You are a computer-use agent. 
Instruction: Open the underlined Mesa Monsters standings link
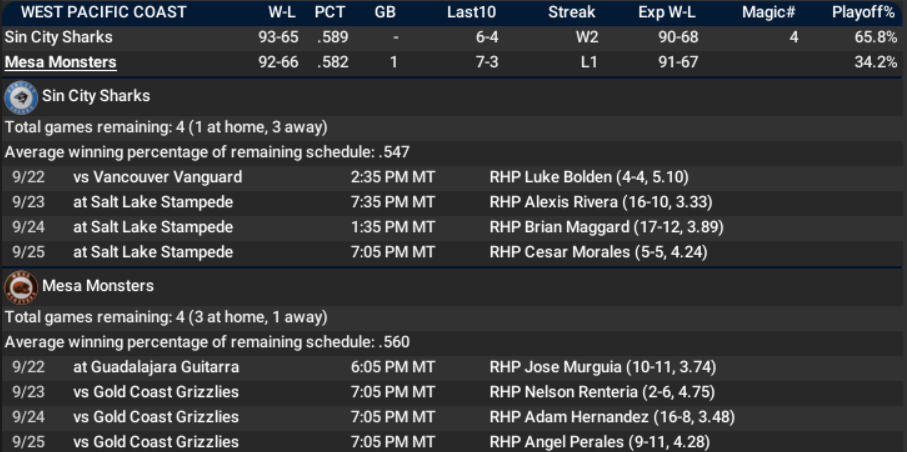60,63
